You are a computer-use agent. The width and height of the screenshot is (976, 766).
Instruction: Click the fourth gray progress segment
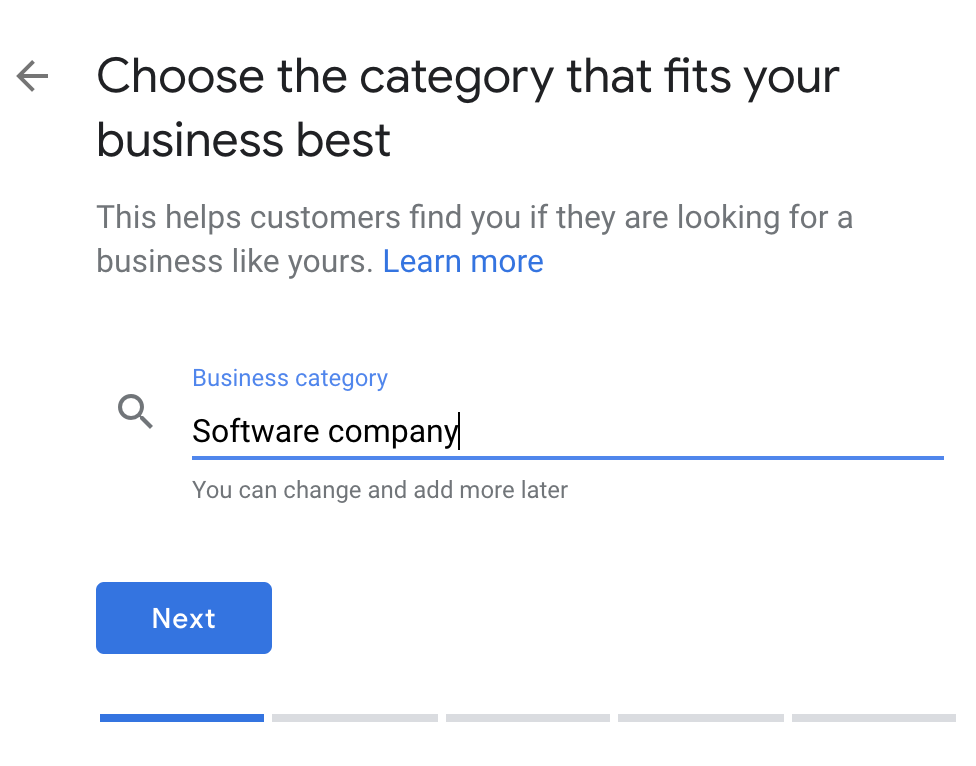click(x=701, y=718)
